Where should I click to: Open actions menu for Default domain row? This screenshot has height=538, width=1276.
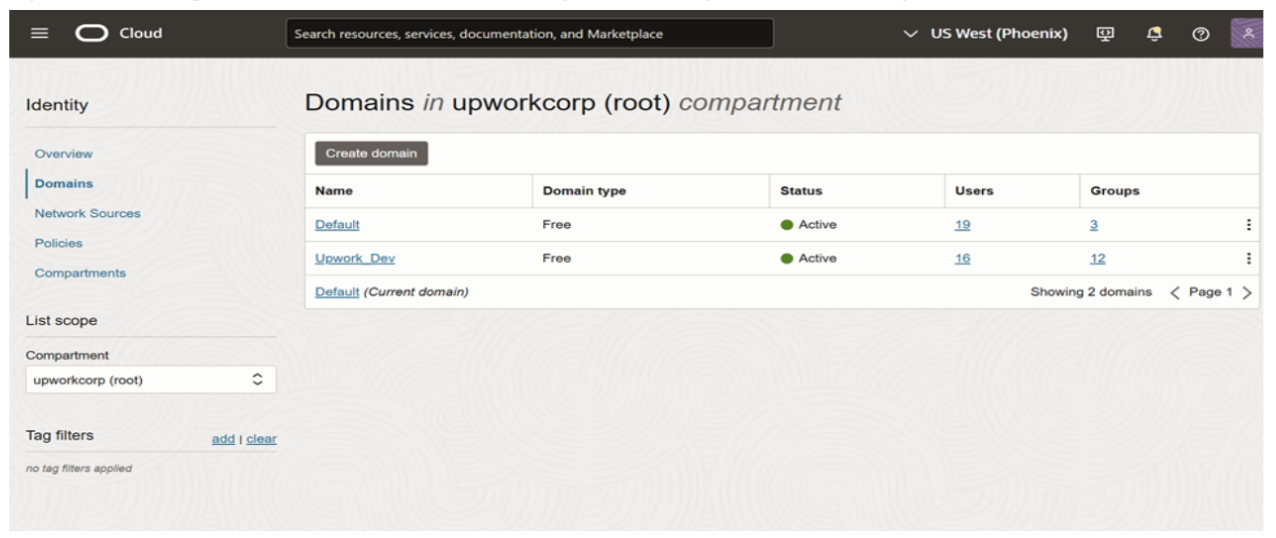click(x=1248, y=225)
